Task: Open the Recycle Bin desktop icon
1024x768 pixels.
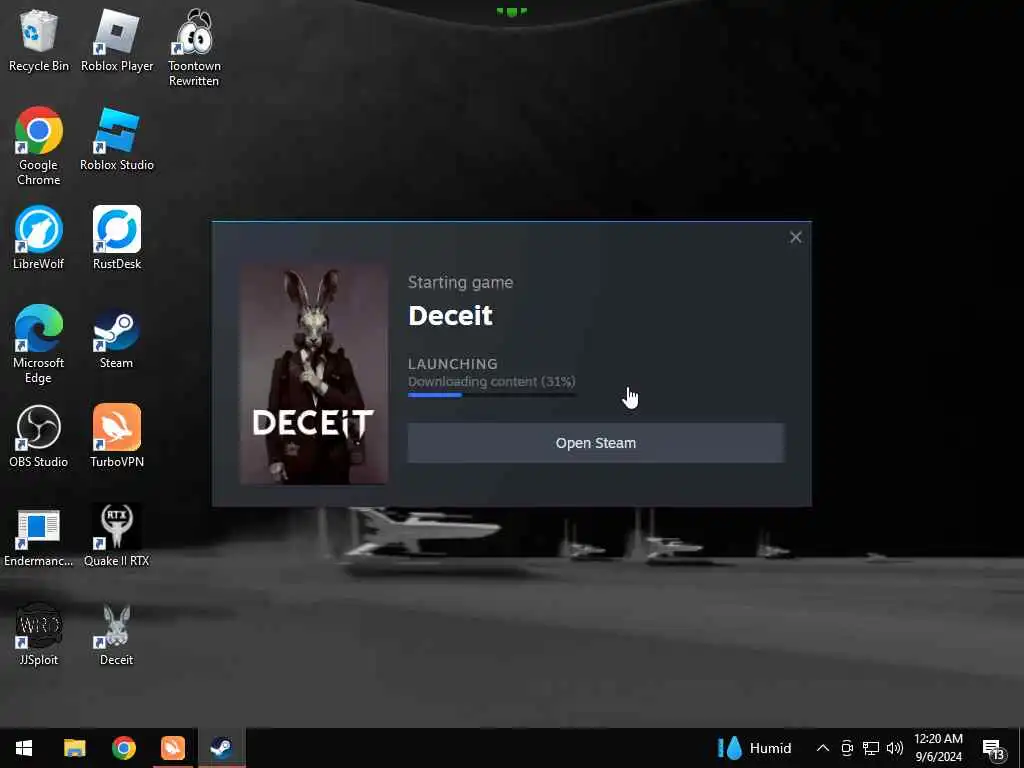Action: (x=39, y=40)
